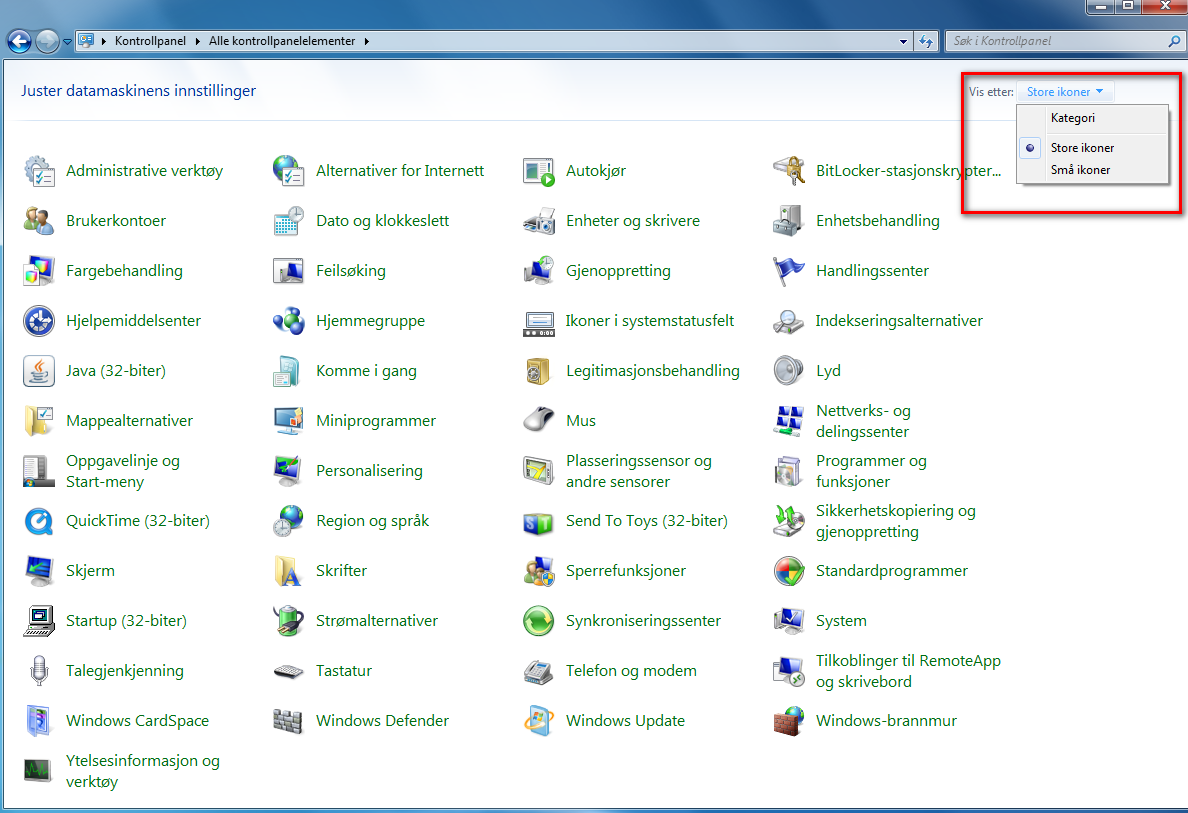The image size is (1188, 813).
Task: Click the Forward navigation arrow button
Action: click(47, 41)
